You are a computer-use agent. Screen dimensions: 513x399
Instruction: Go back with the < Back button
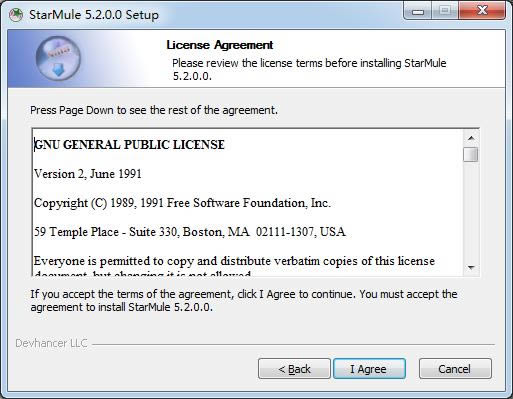294,369
